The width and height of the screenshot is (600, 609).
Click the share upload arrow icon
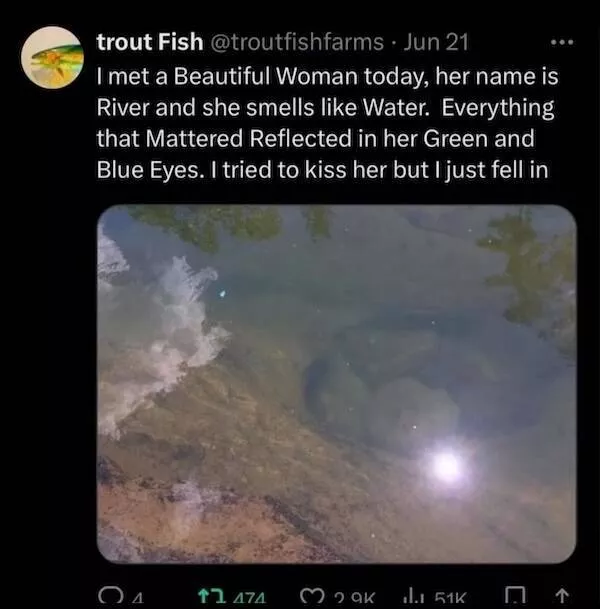point(562,600)
